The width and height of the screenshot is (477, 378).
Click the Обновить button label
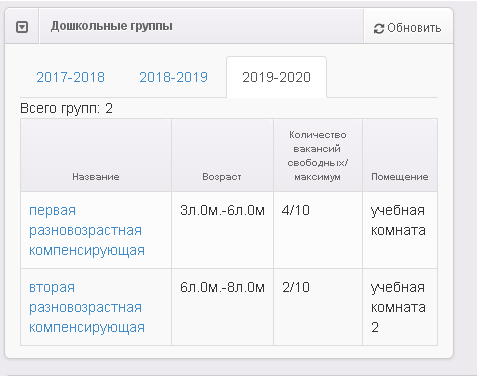(x=414, y=28)
